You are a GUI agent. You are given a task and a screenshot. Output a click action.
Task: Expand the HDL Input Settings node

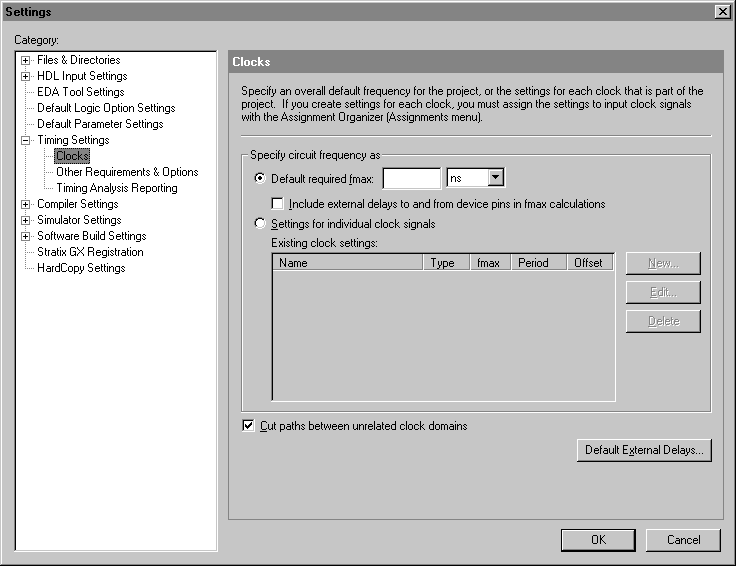pos(25,76)
